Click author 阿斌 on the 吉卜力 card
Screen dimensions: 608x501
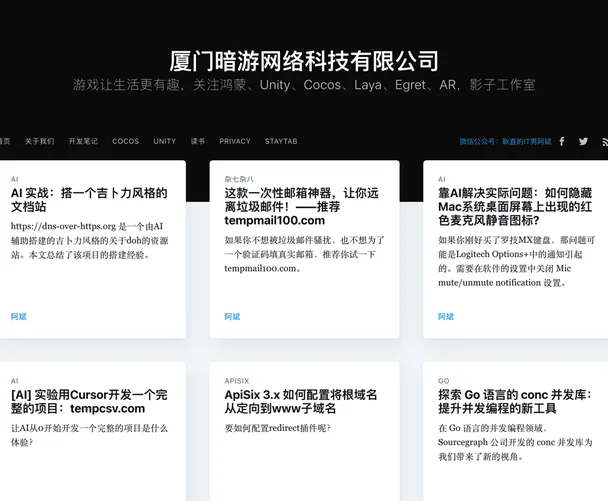[x=19, y=316]
